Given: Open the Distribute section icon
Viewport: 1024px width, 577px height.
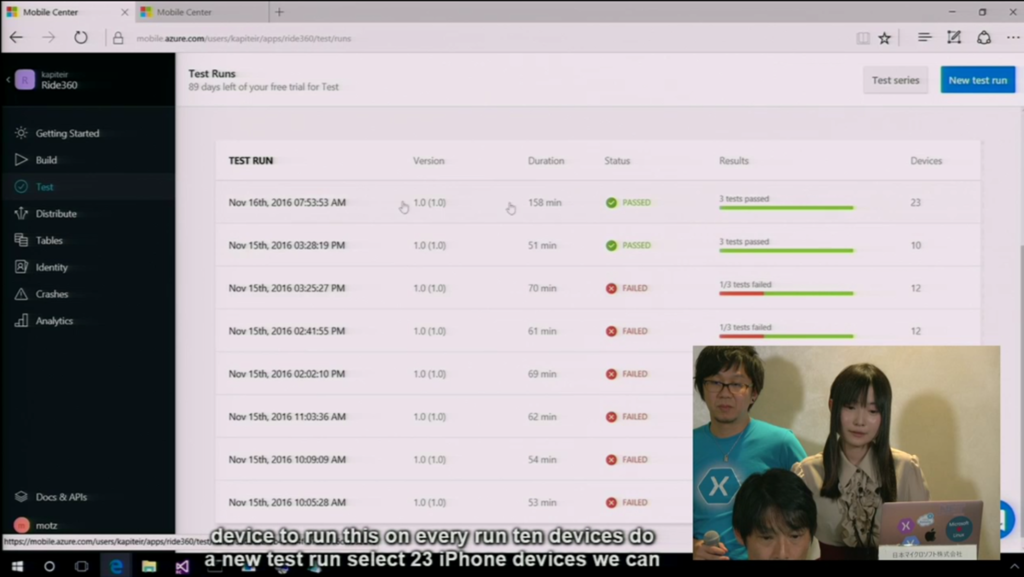Looking at the screenshot, I should [21, 213].
